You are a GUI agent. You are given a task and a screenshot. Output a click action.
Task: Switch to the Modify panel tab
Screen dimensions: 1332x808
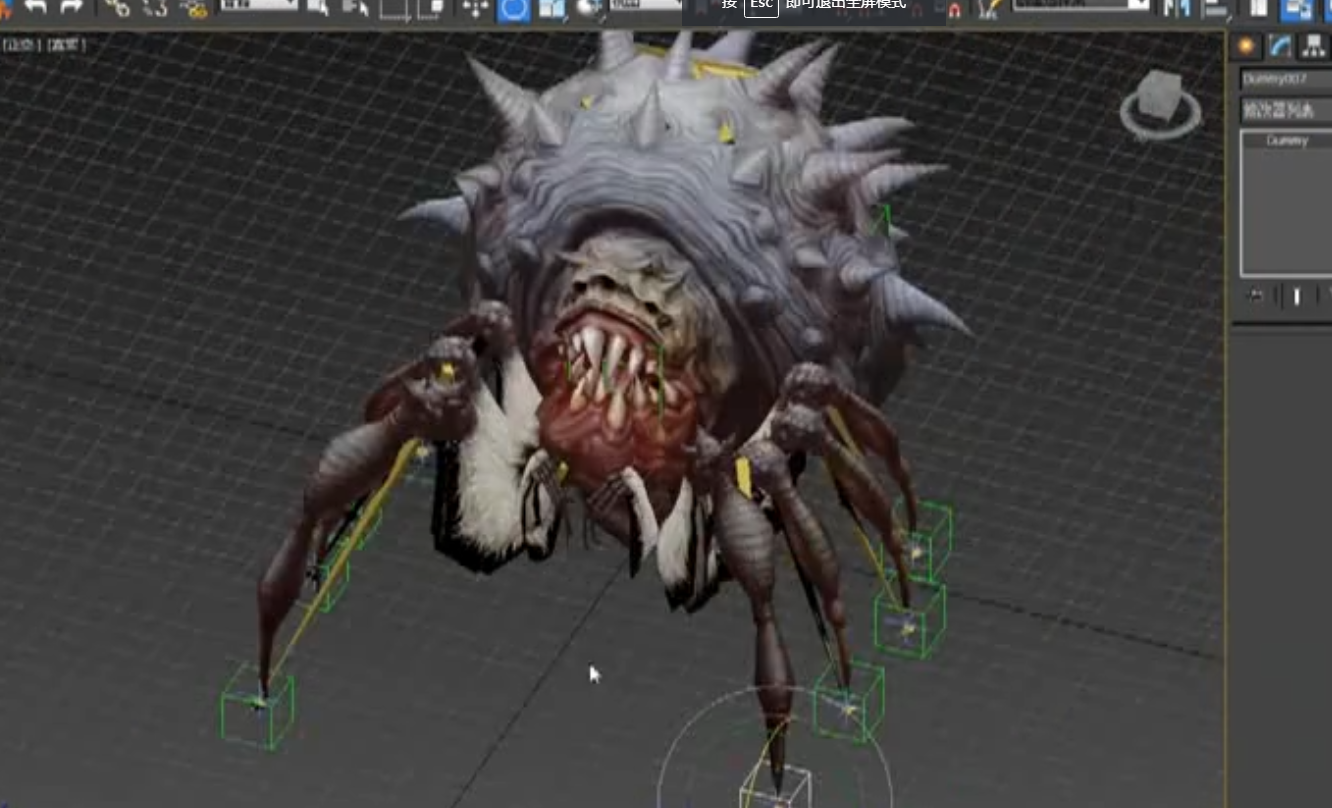tap(1280, 46)
